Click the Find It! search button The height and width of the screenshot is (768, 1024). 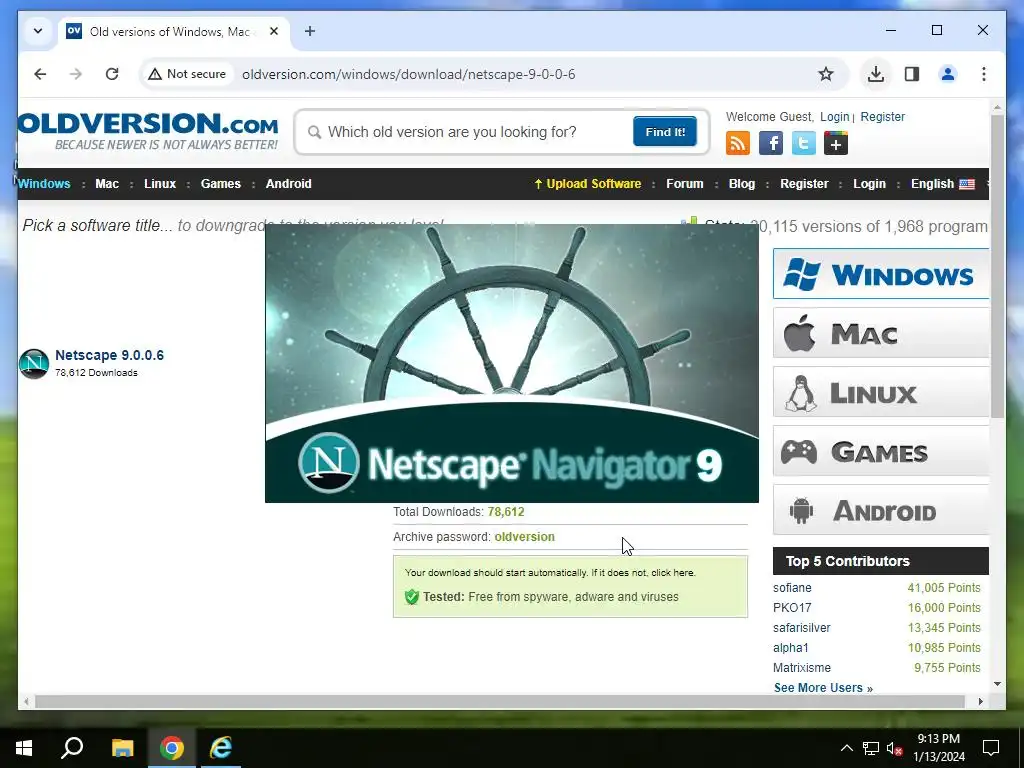pos(665,131)
